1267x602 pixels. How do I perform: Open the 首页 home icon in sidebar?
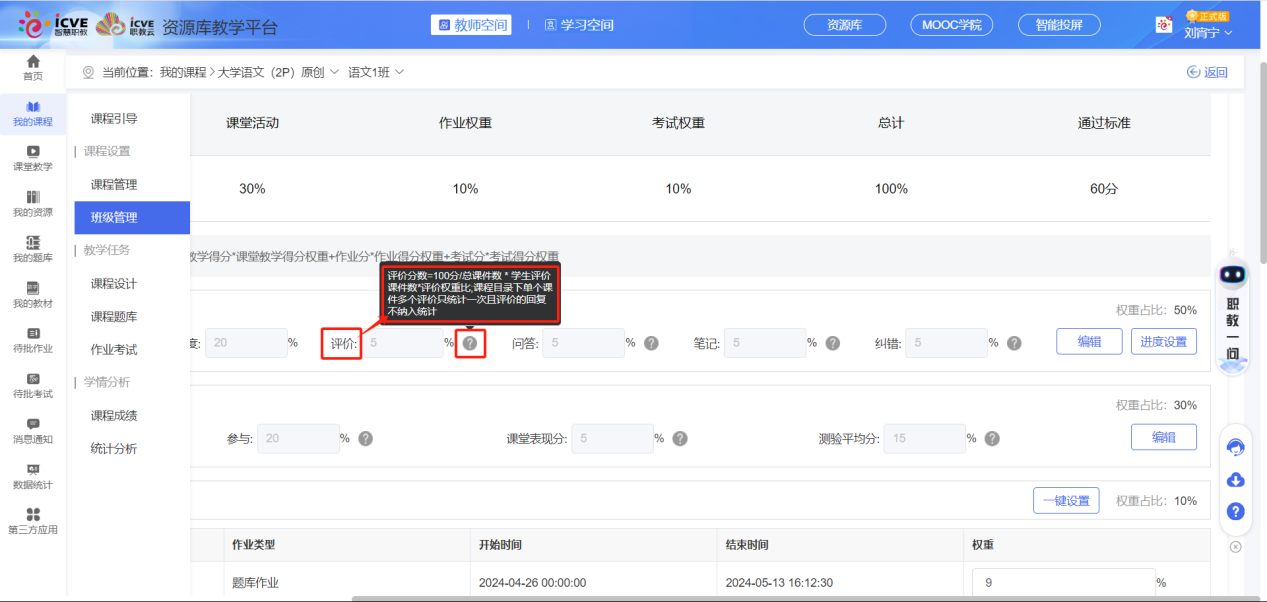point(33,66)
